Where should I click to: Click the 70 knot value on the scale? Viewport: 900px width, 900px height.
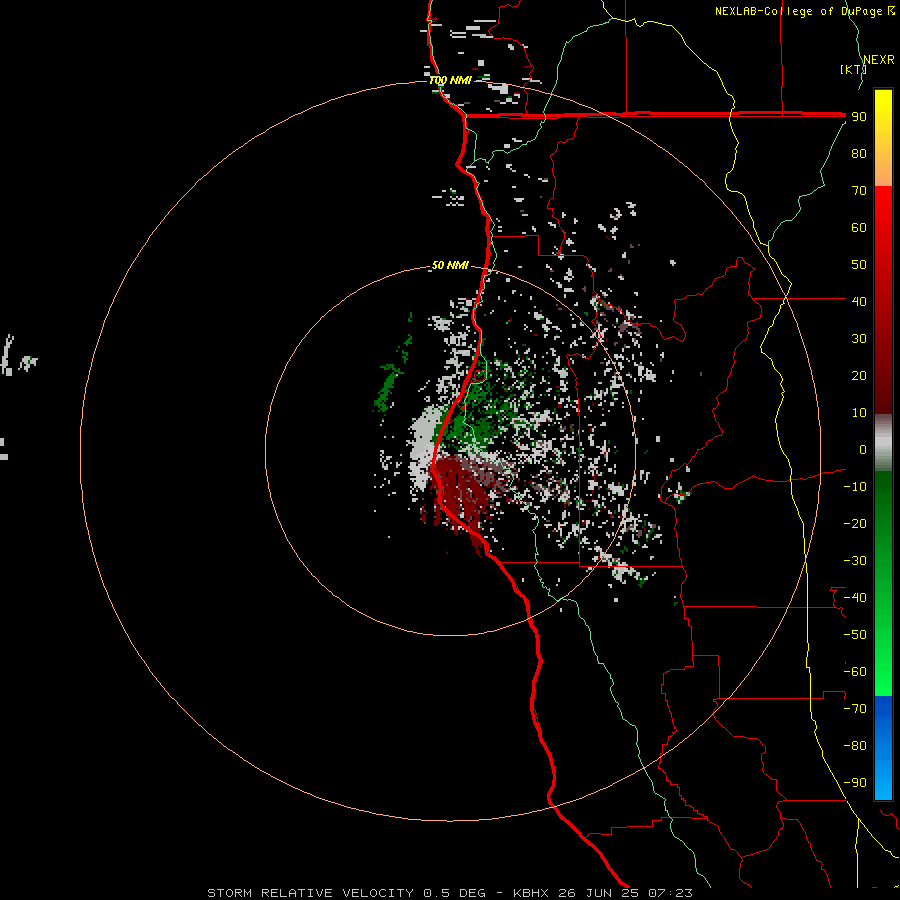859,191
